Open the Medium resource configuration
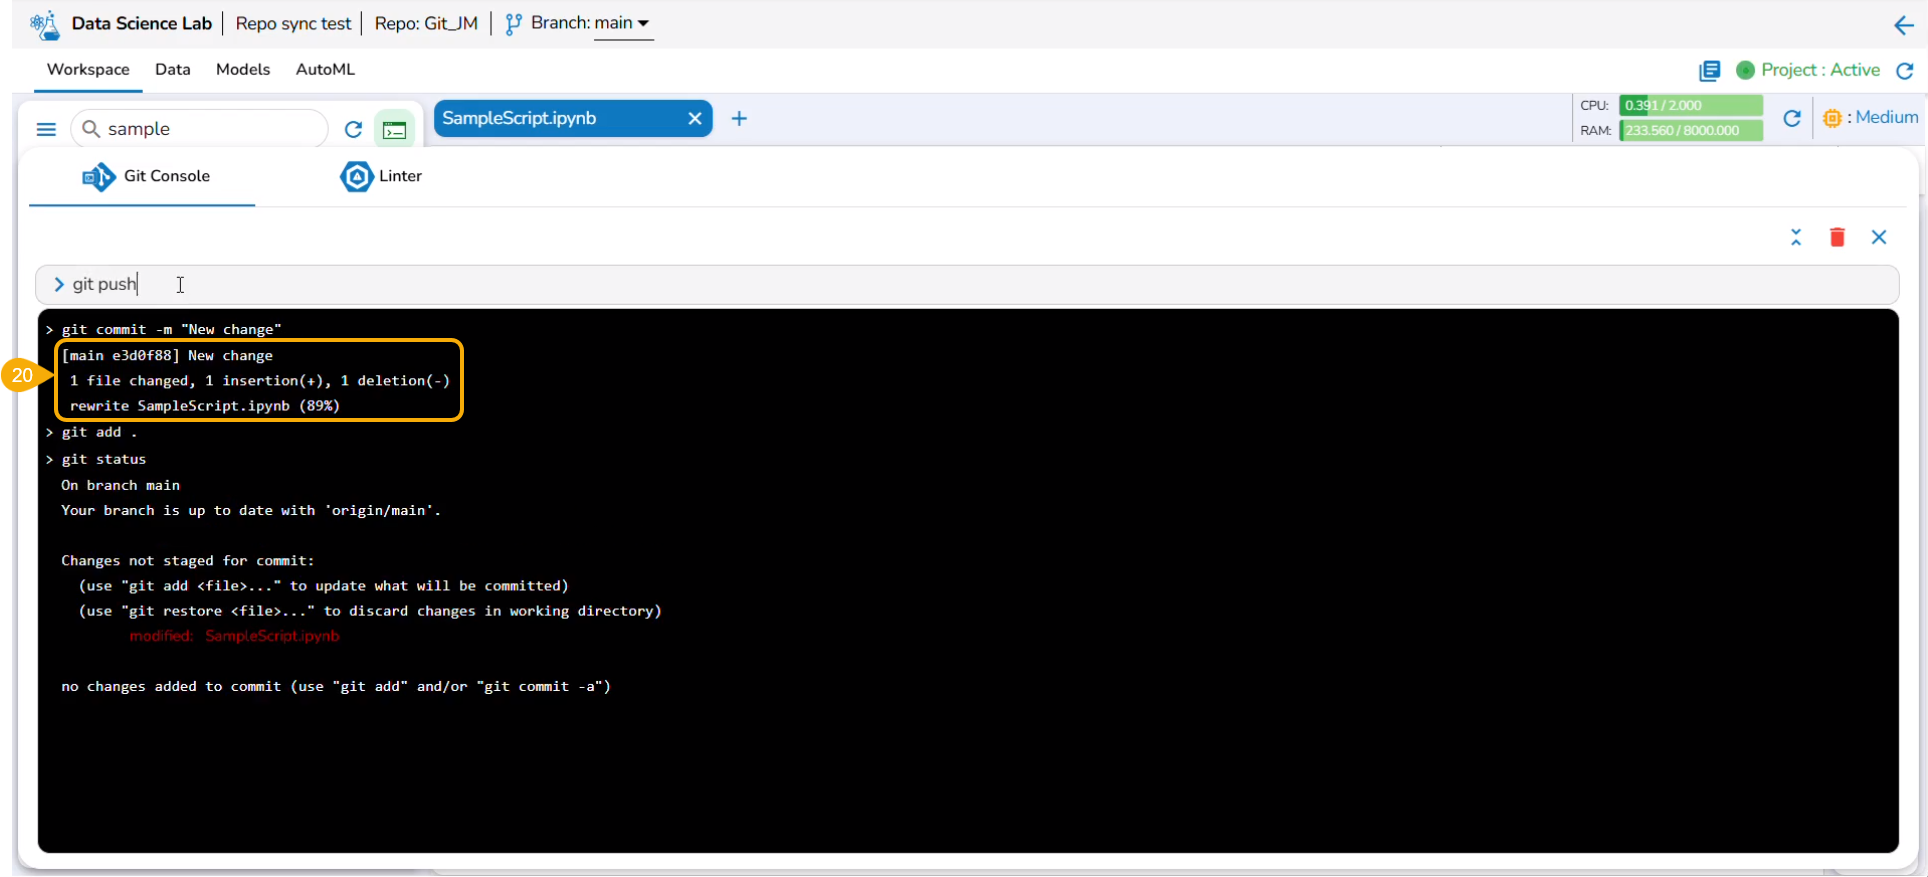 pyautogui.click(x=1870, y=117)
